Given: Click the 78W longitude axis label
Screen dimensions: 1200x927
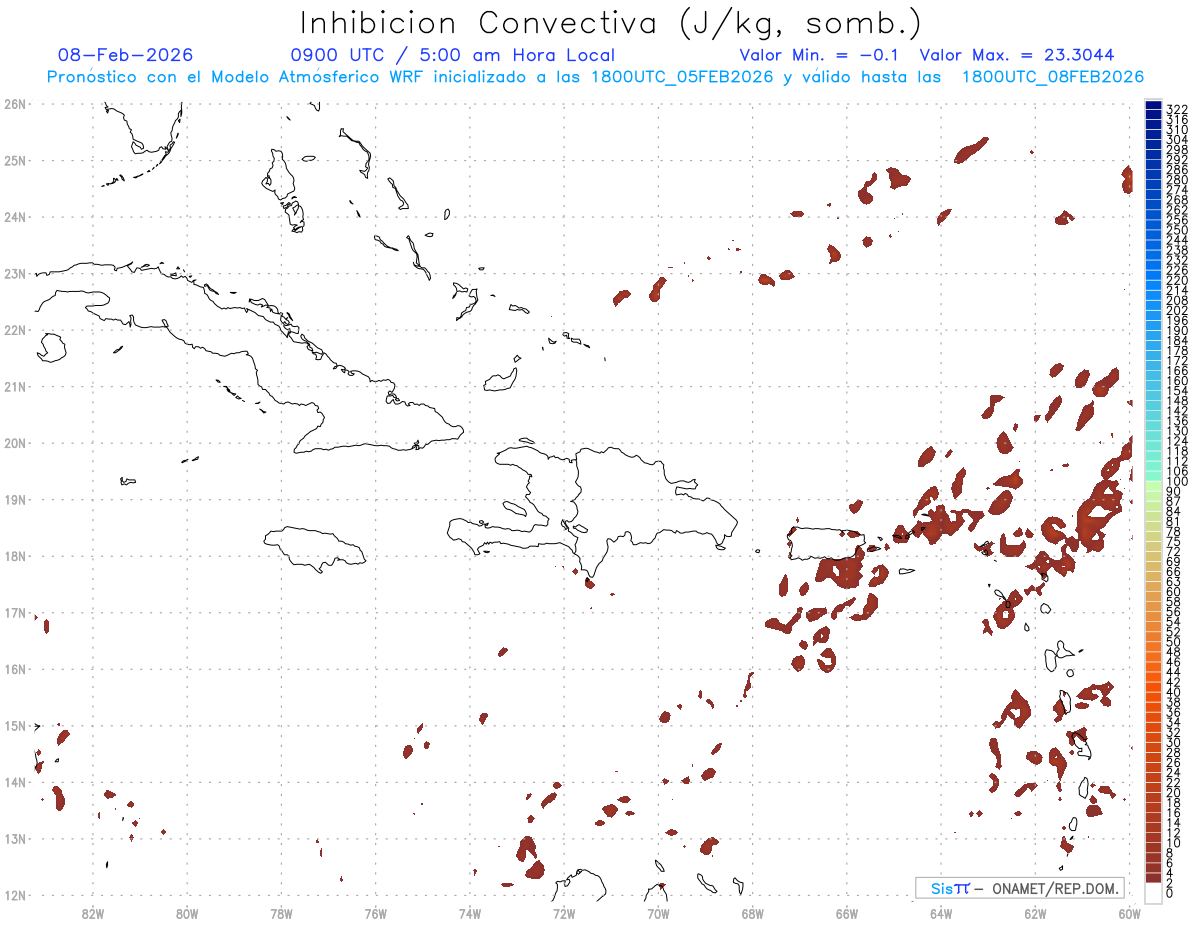Looking at the screenshot, I should point(281,912).
